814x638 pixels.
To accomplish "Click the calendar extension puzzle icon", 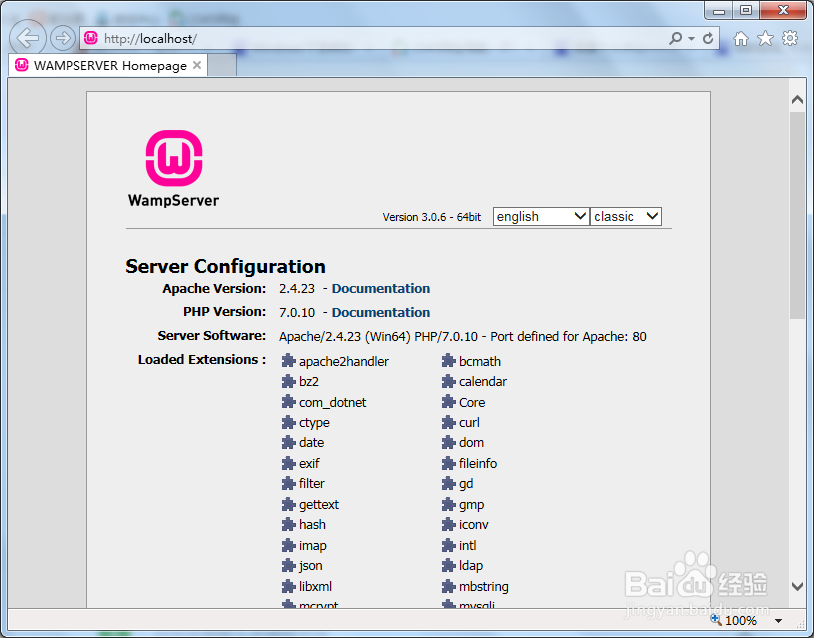I will coord(449,382).
